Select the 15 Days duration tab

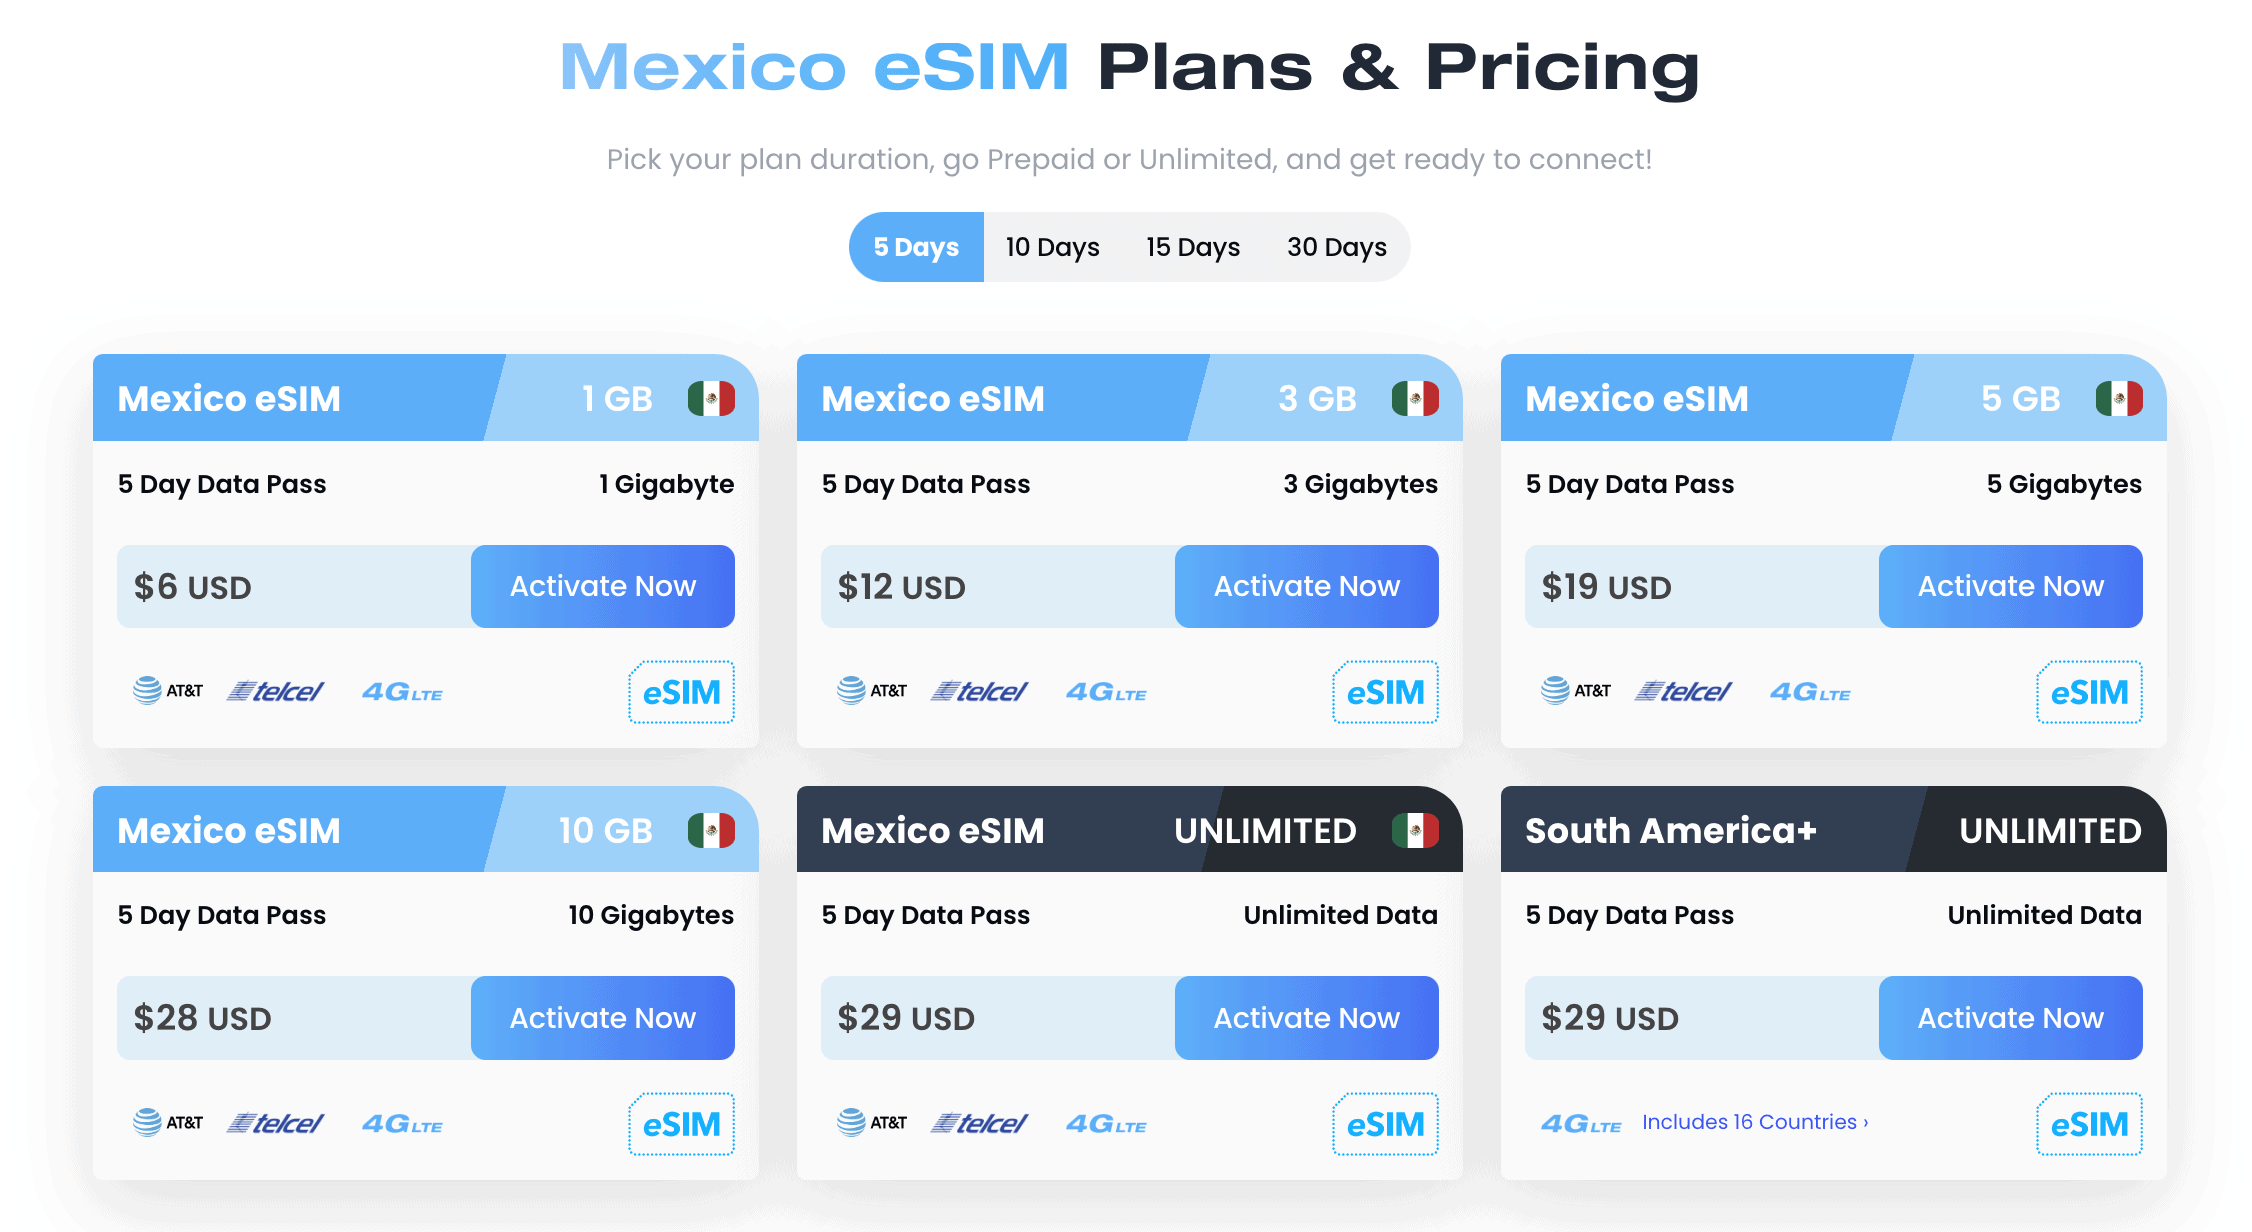(x=1192, y=247)
